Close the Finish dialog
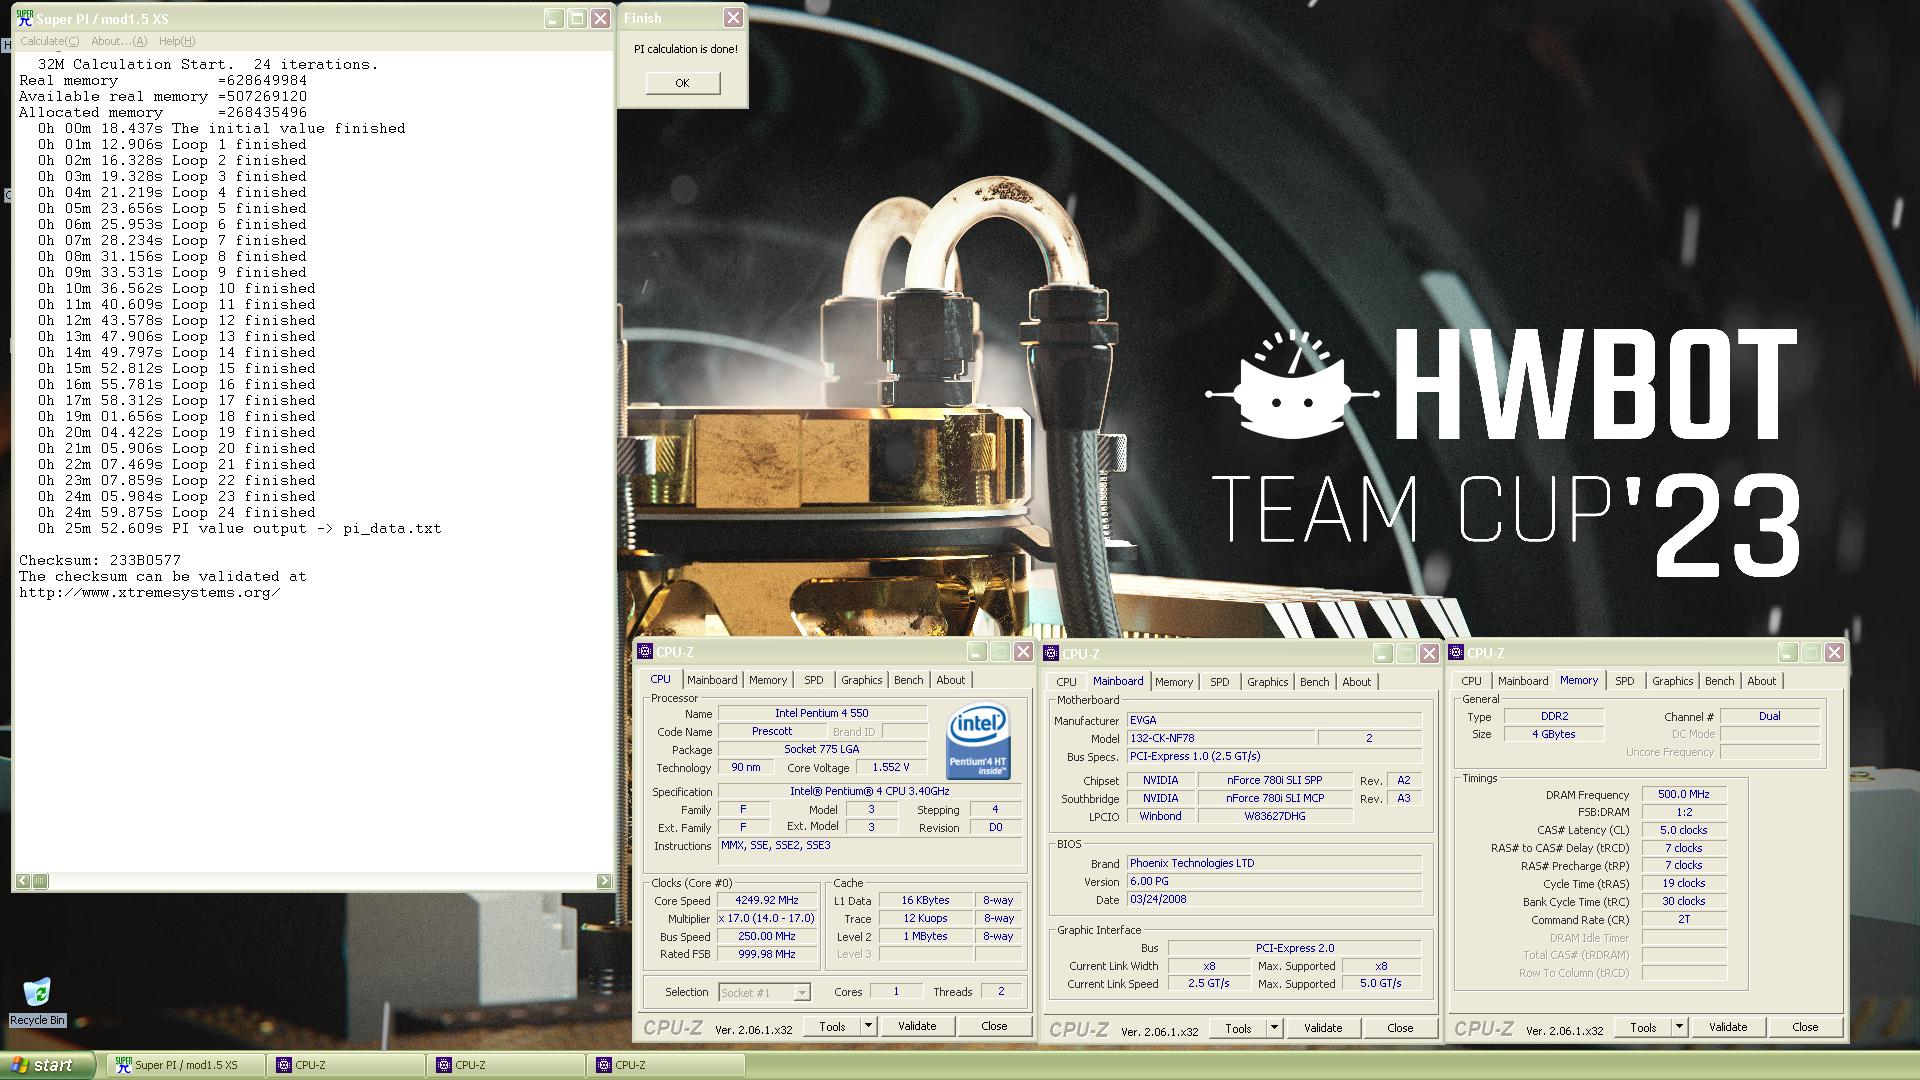This screenshot has width=1920, height=1080. 733,18
